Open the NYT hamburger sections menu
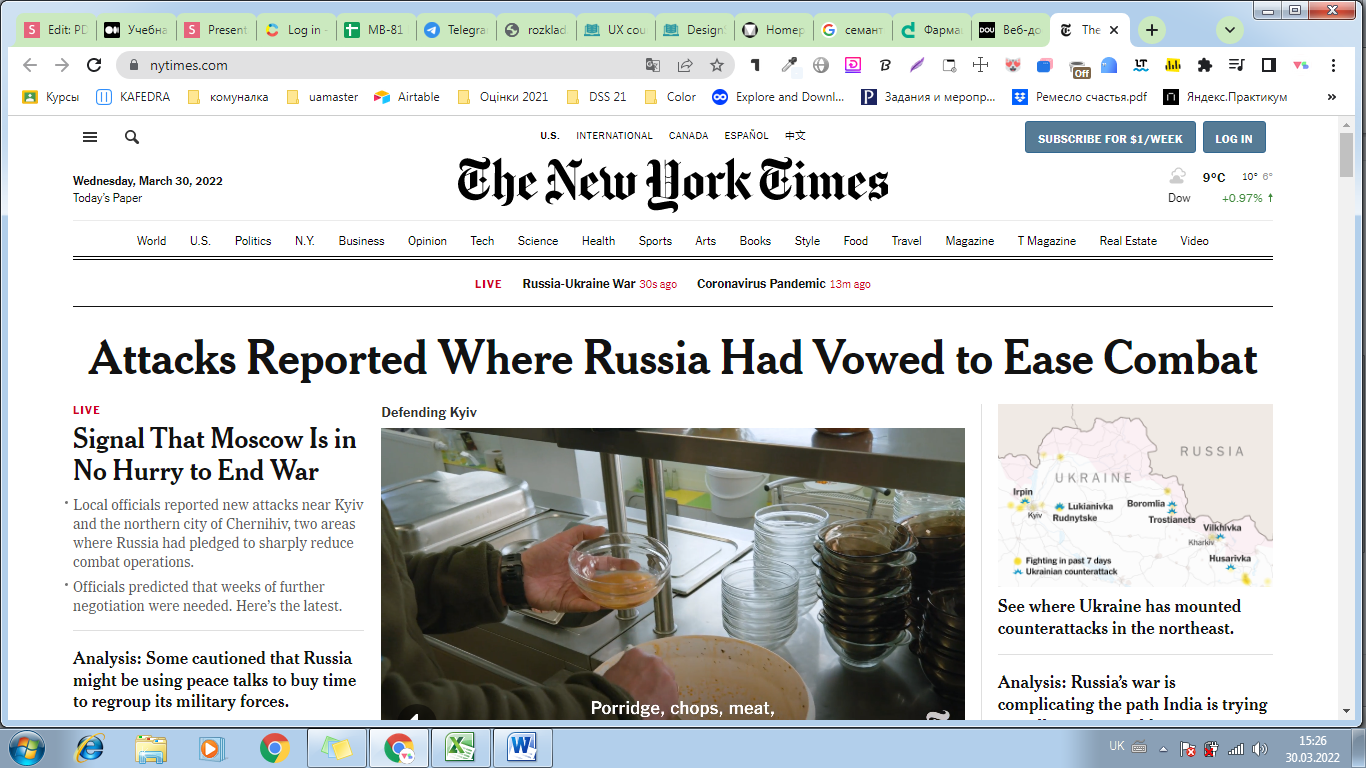 [90, 137]
